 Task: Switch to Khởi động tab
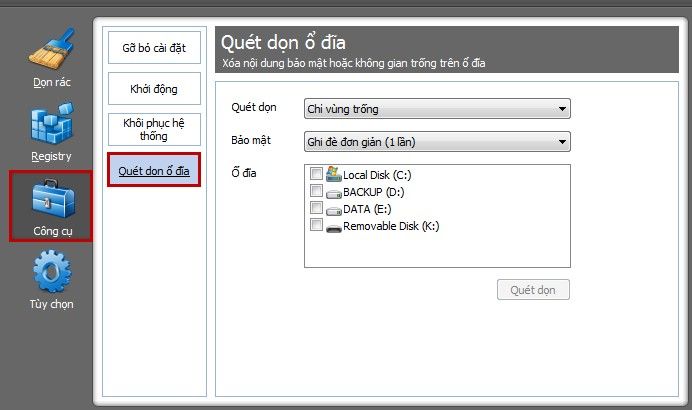[154, 88]
